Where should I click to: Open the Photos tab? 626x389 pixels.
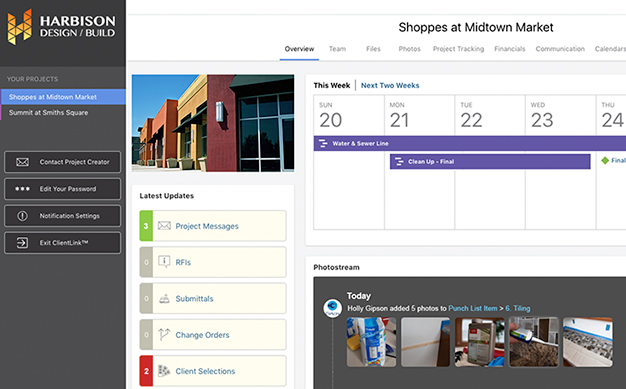(409, 49)
